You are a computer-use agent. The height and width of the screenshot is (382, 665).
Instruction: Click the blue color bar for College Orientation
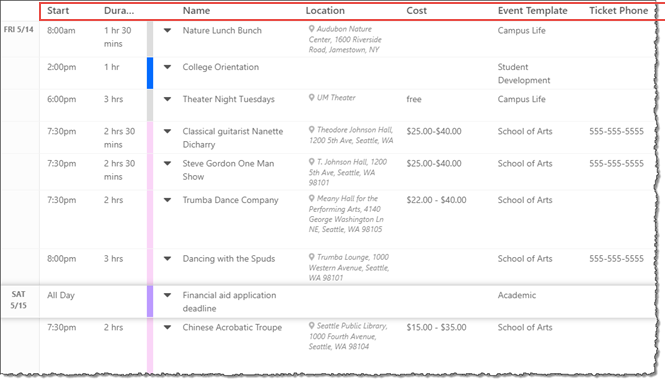[150, 73]
